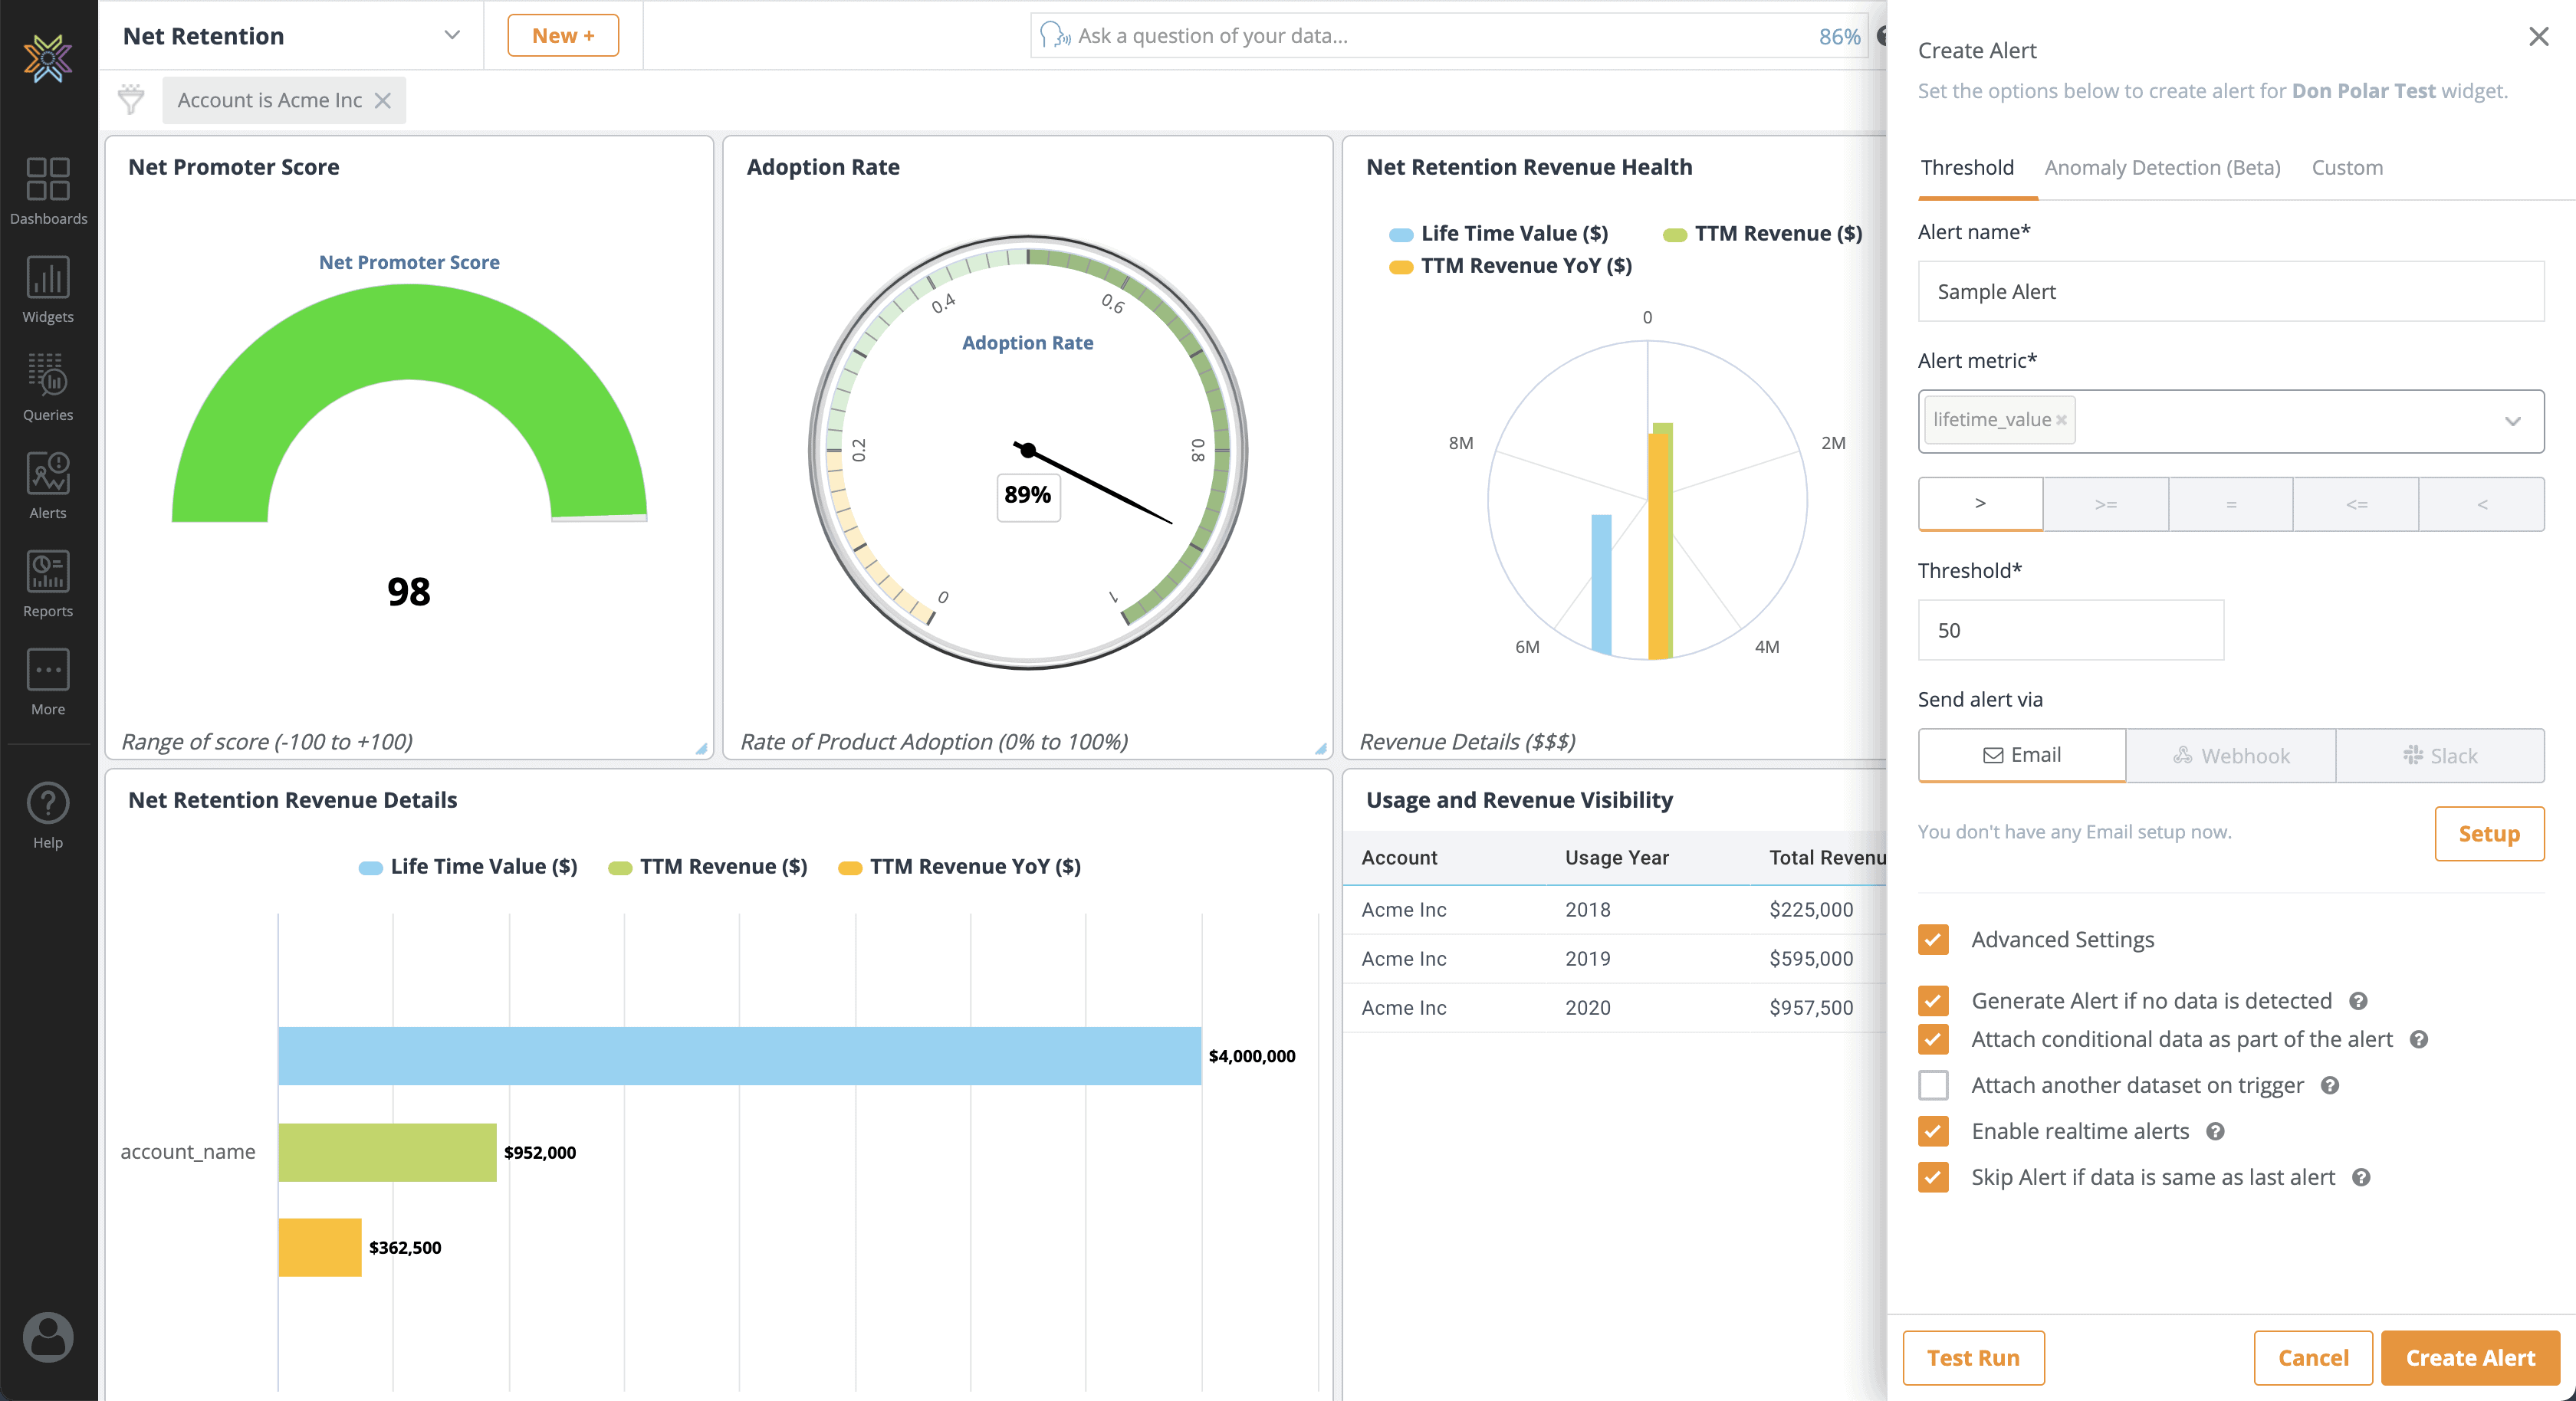Open the Help sidebar item
Viewport: 2576px width, 1401px height.
48,816
